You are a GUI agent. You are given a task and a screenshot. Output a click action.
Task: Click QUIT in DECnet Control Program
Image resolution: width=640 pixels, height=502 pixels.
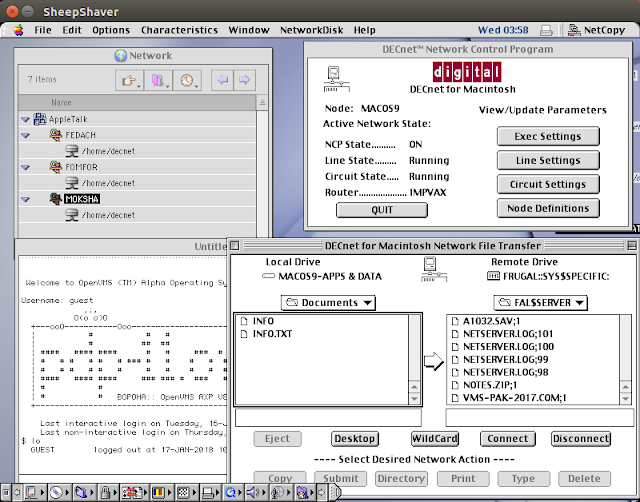[x=382, y=210]
